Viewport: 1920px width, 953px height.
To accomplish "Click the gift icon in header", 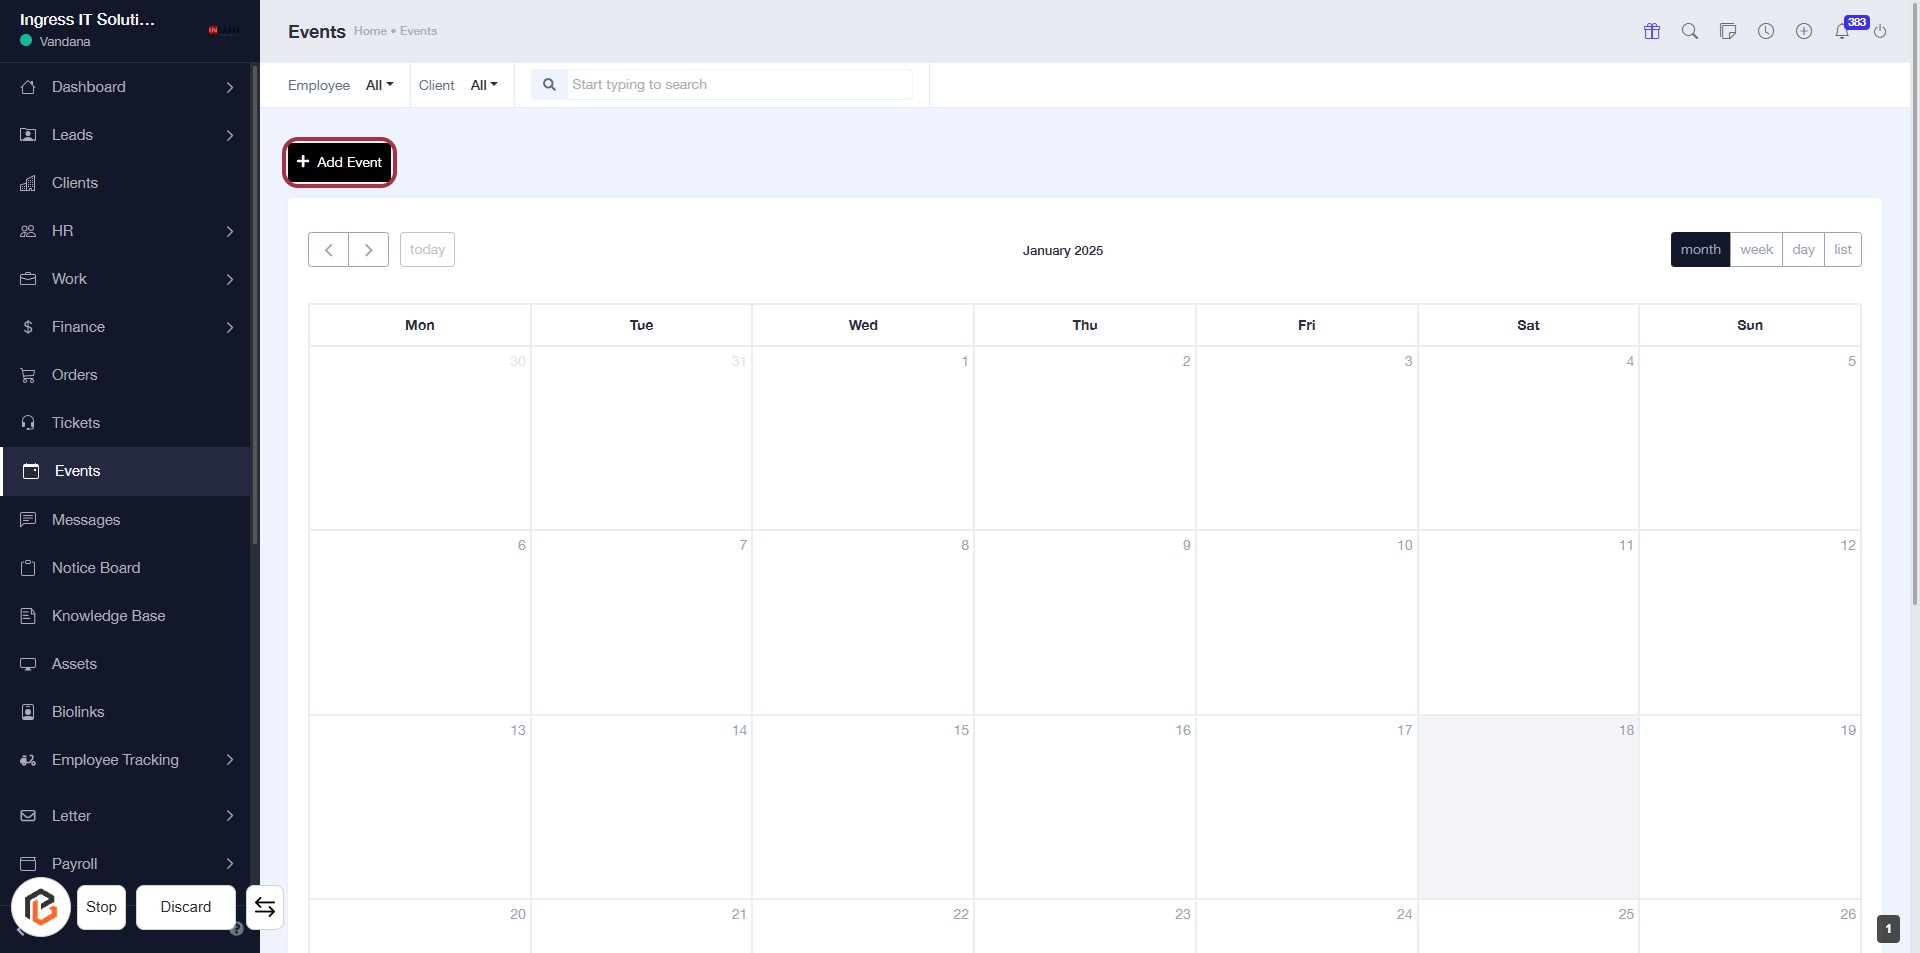I will (x=1652, y=31).
